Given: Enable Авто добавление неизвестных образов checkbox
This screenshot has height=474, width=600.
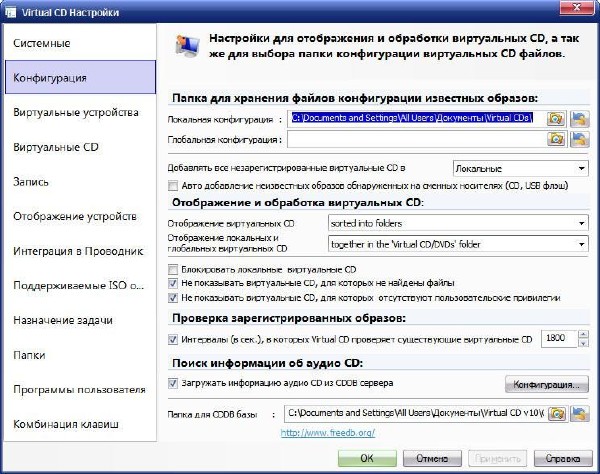Looking at the screenshot, I should pos(174,186).
